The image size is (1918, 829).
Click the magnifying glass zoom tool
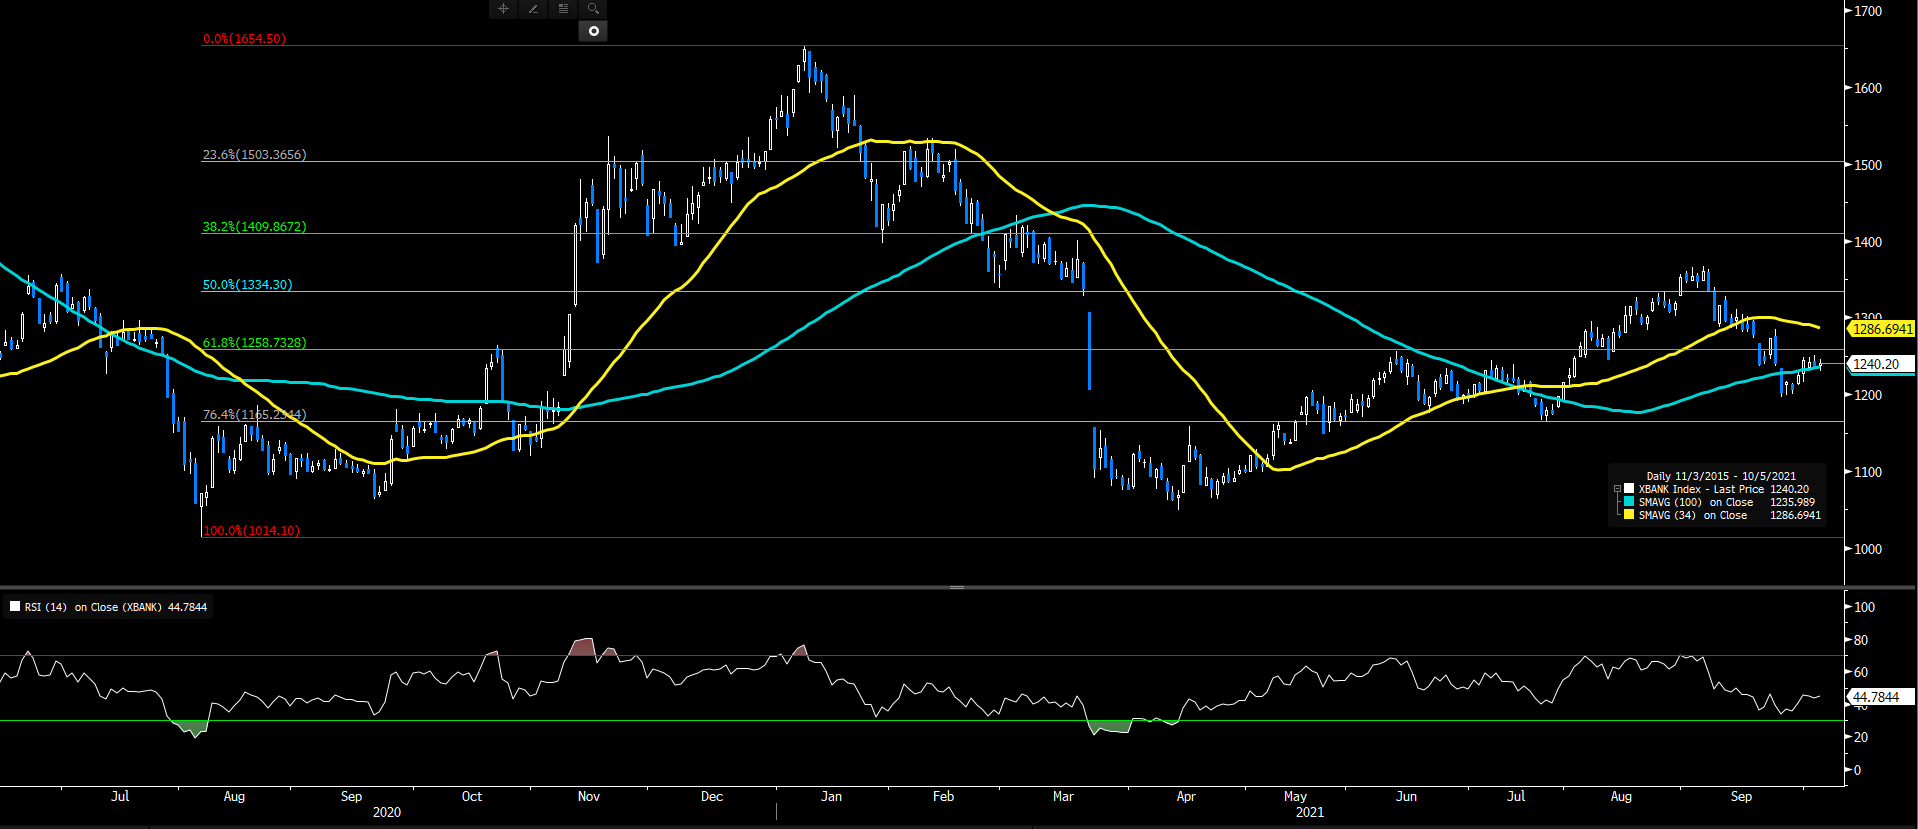pos(593,9)
